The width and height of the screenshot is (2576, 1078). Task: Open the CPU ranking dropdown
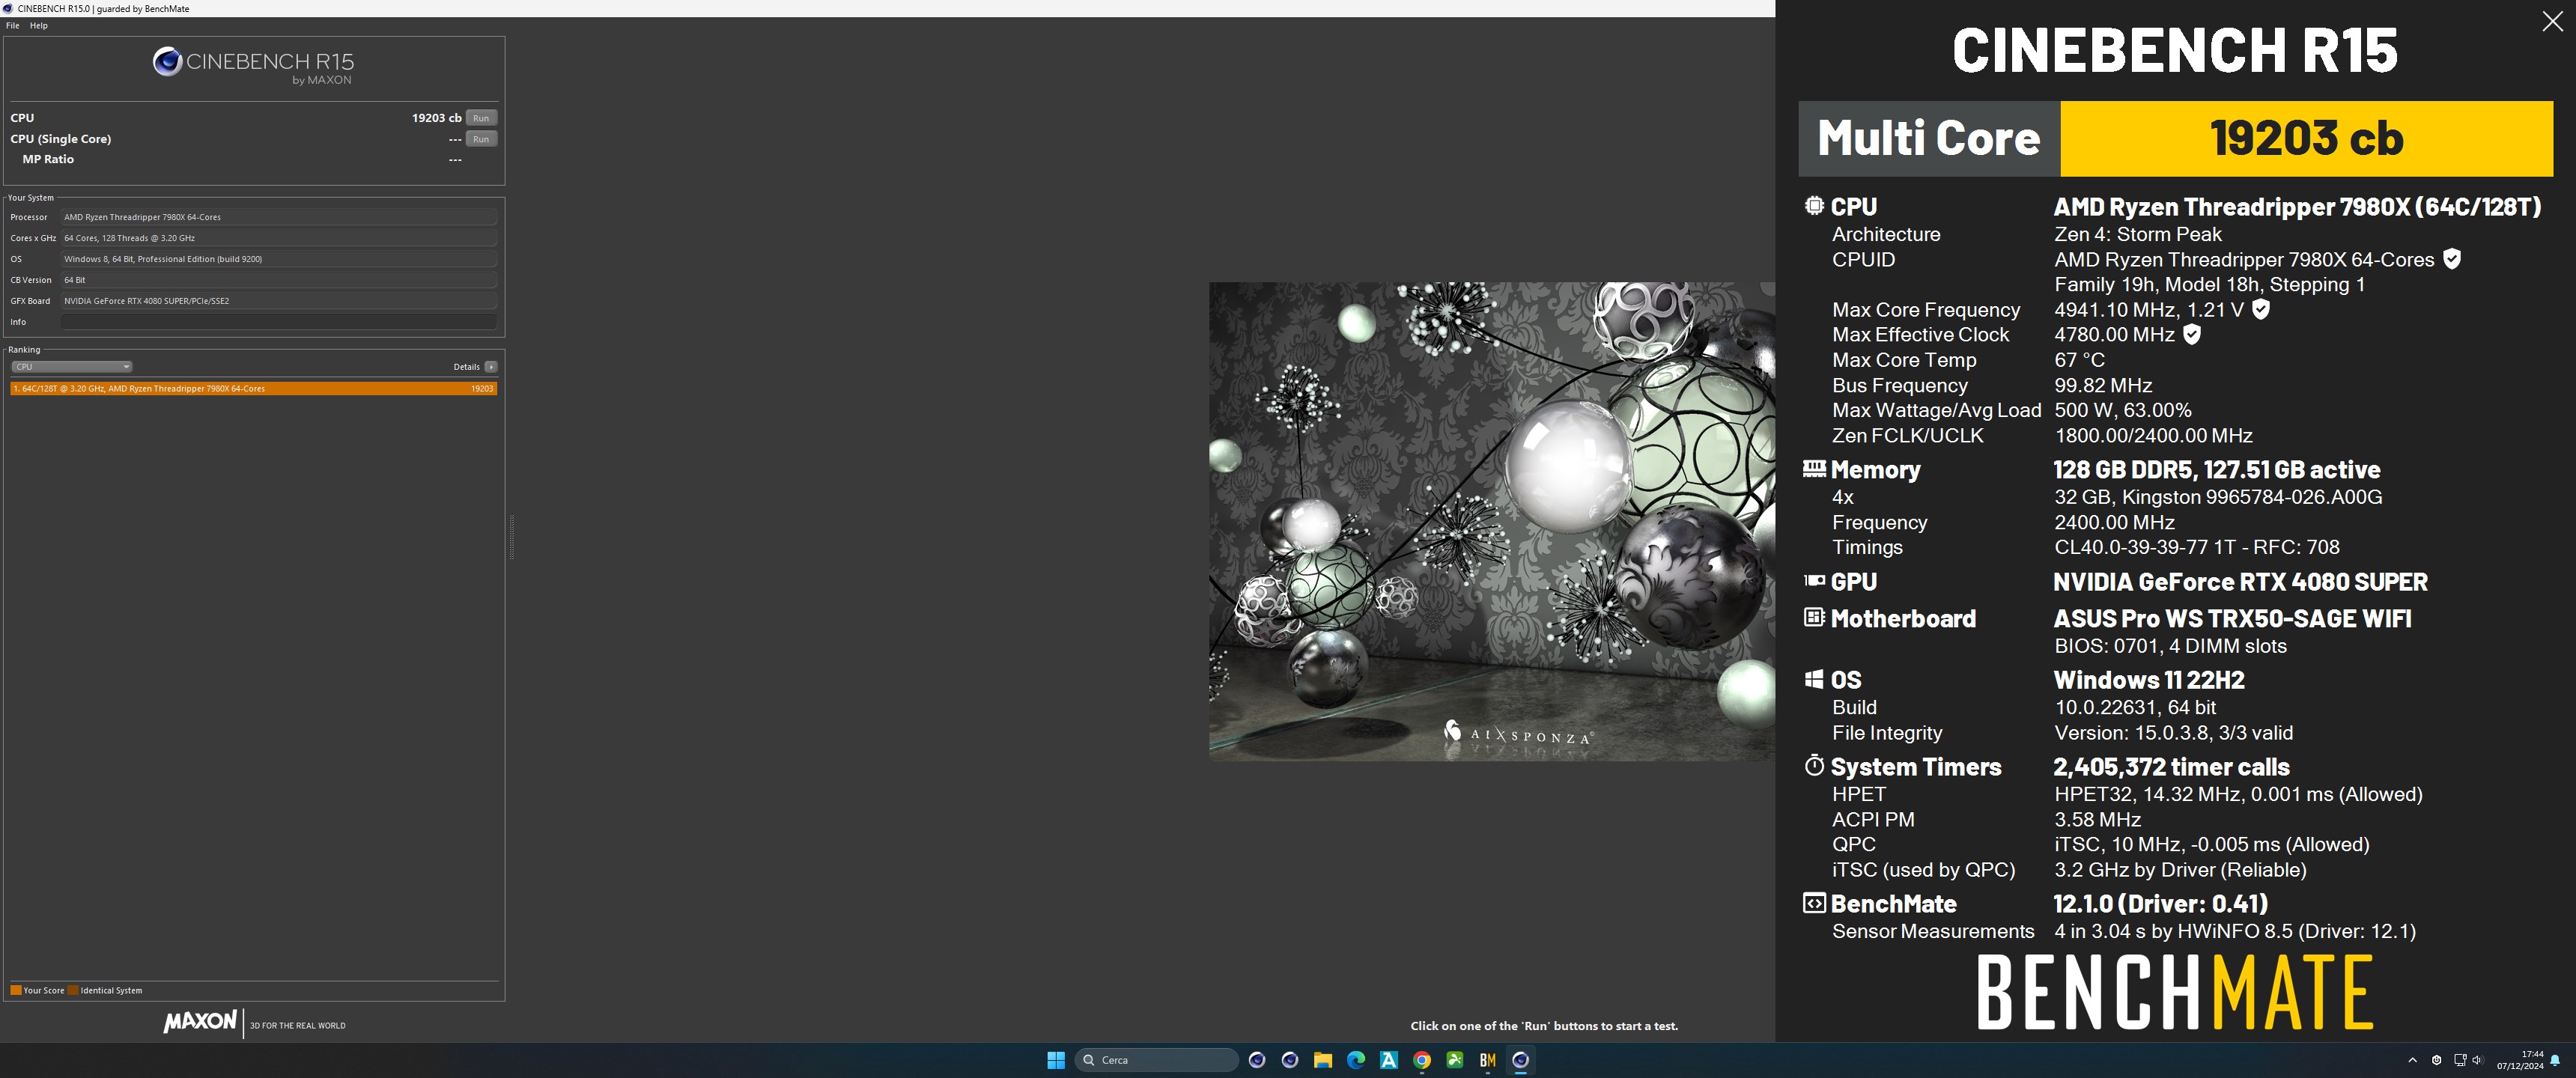click(71, 367)
